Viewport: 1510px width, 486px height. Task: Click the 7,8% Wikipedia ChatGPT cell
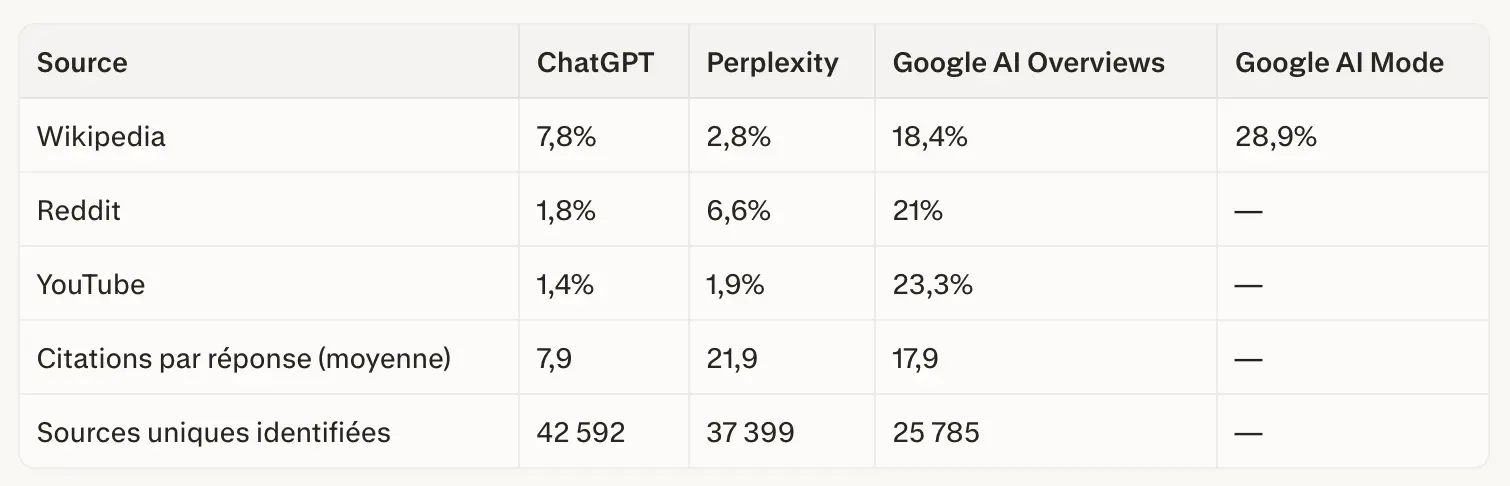coord(566,136)
